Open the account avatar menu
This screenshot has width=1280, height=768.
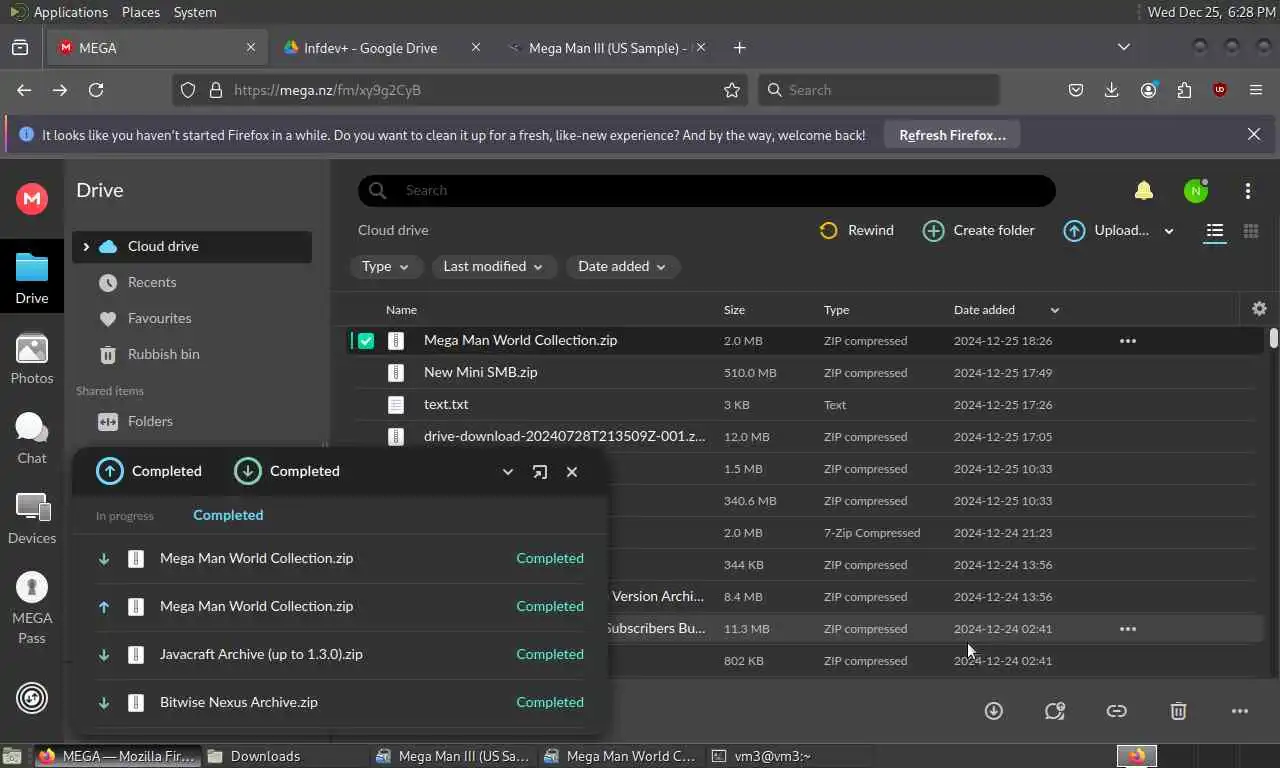(x=1196, y=190)
